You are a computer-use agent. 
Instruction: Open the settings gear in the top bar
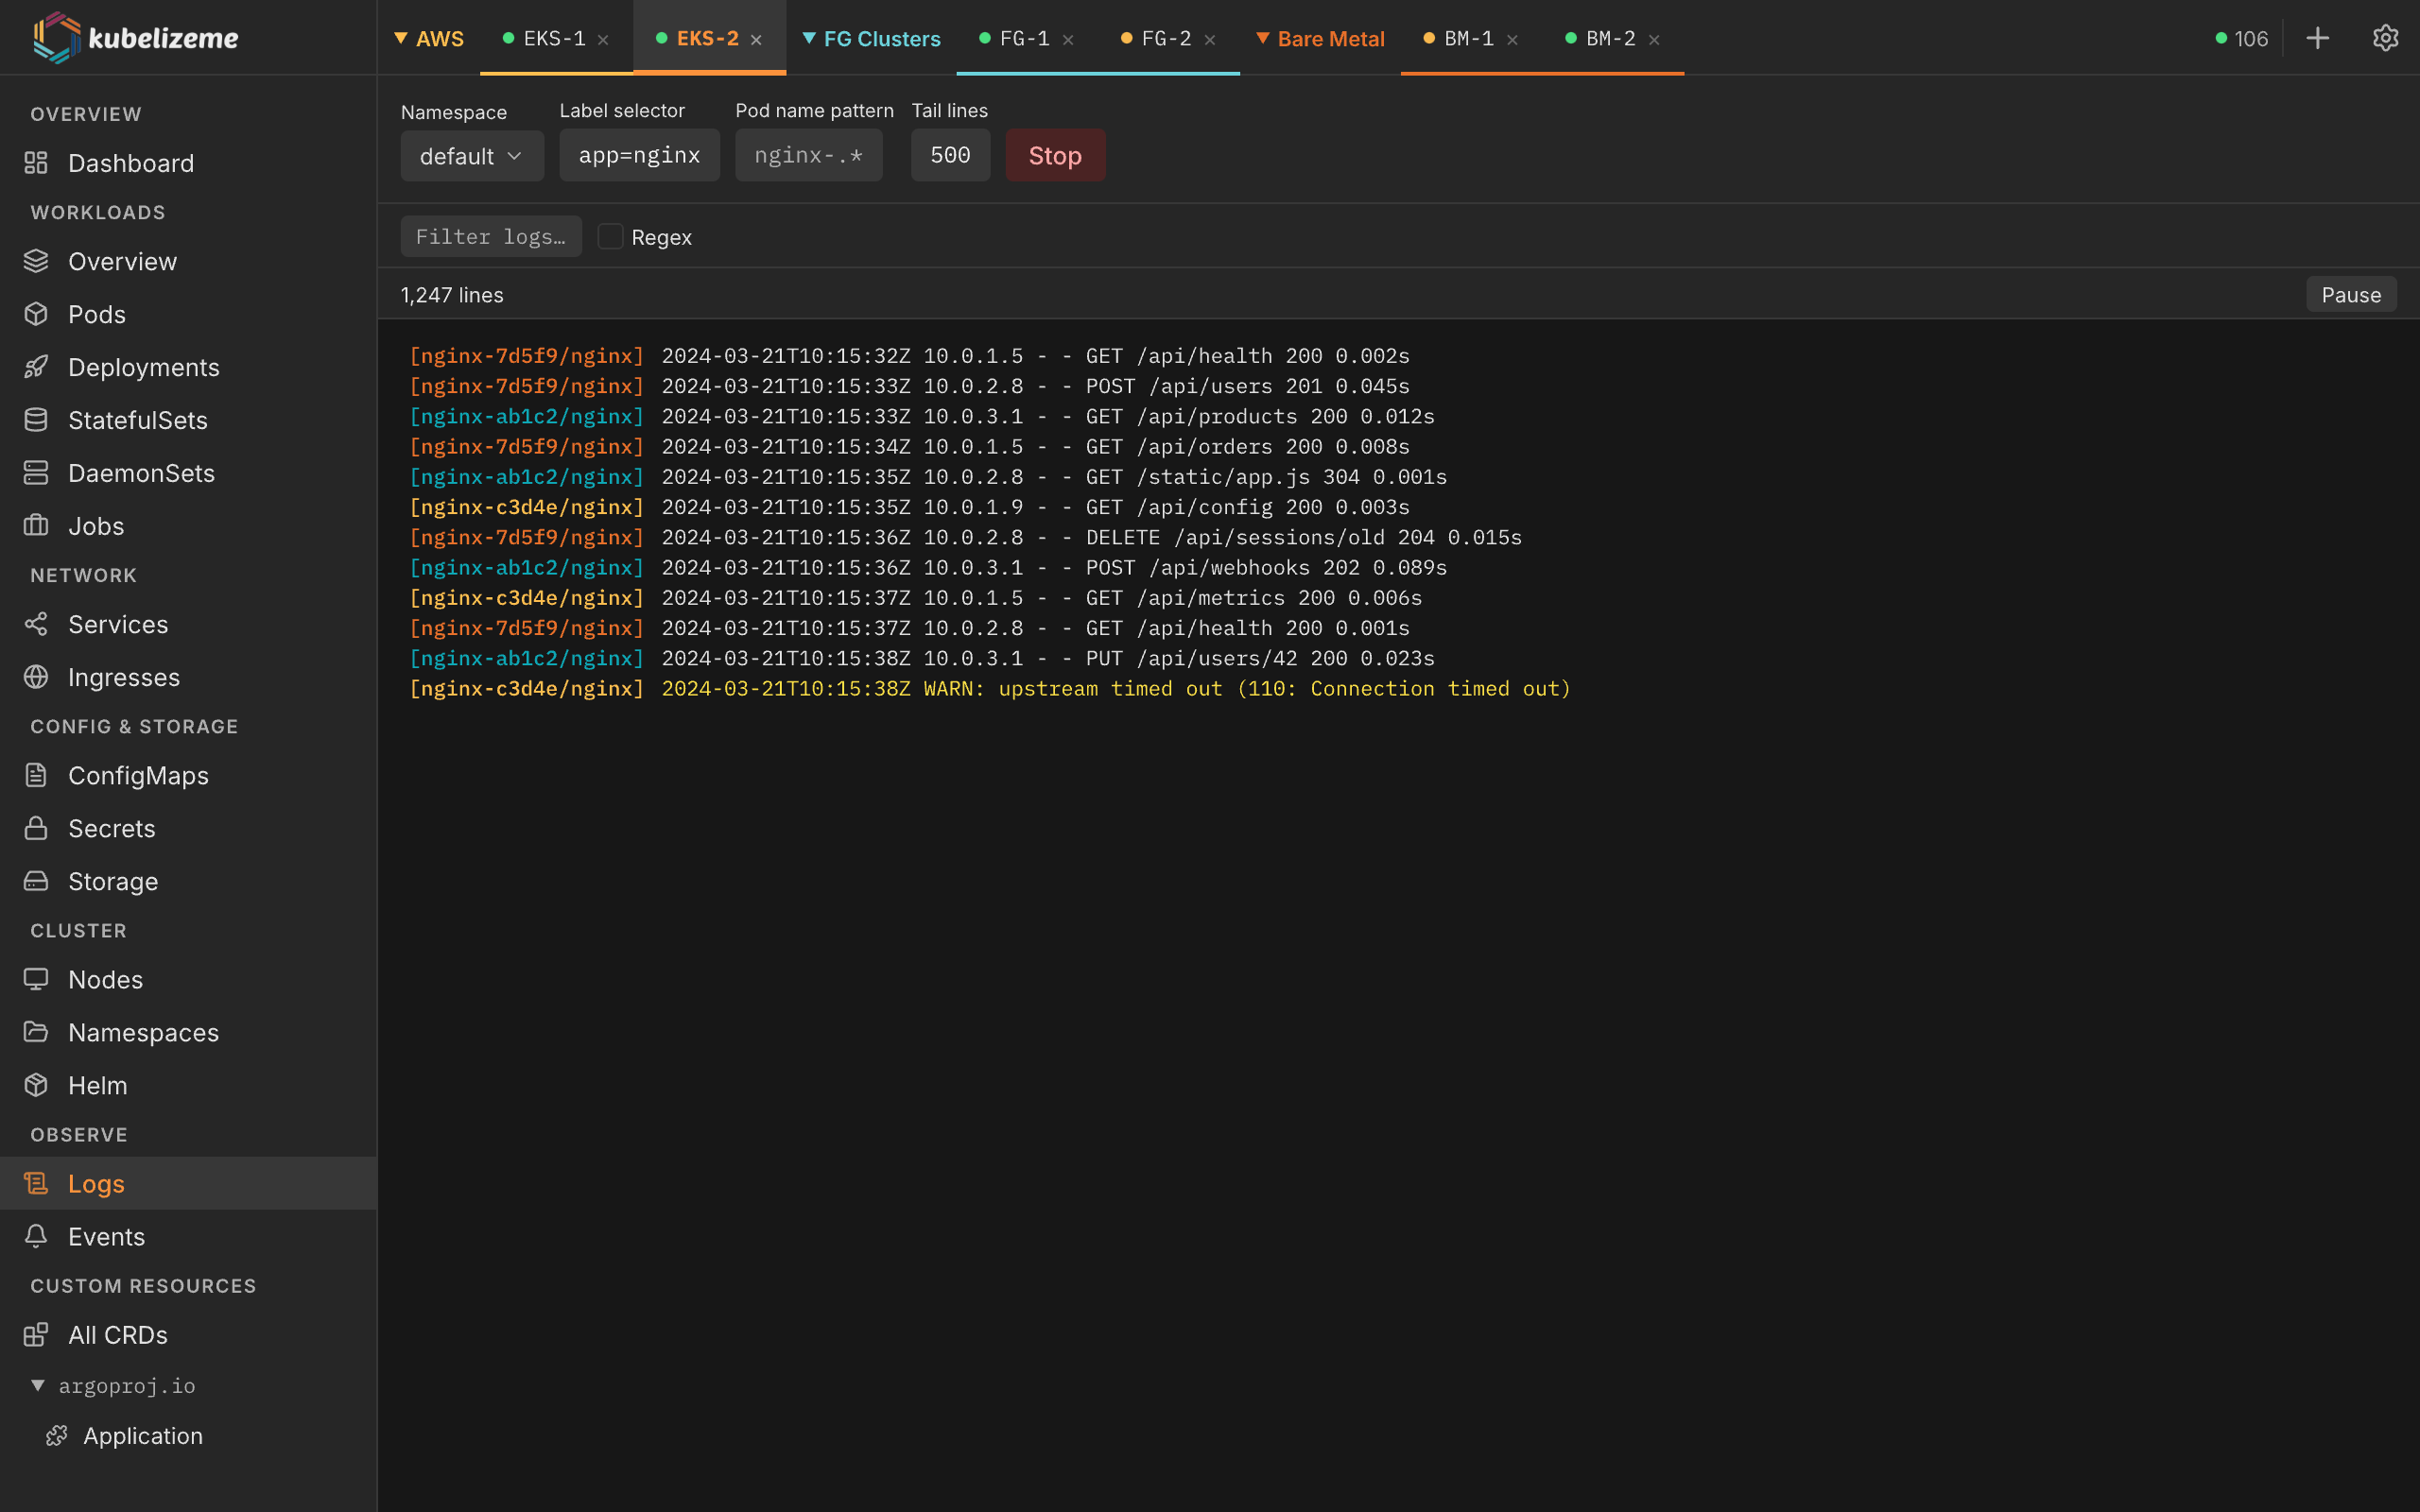pyautogui.click(x=2387, y=37)
